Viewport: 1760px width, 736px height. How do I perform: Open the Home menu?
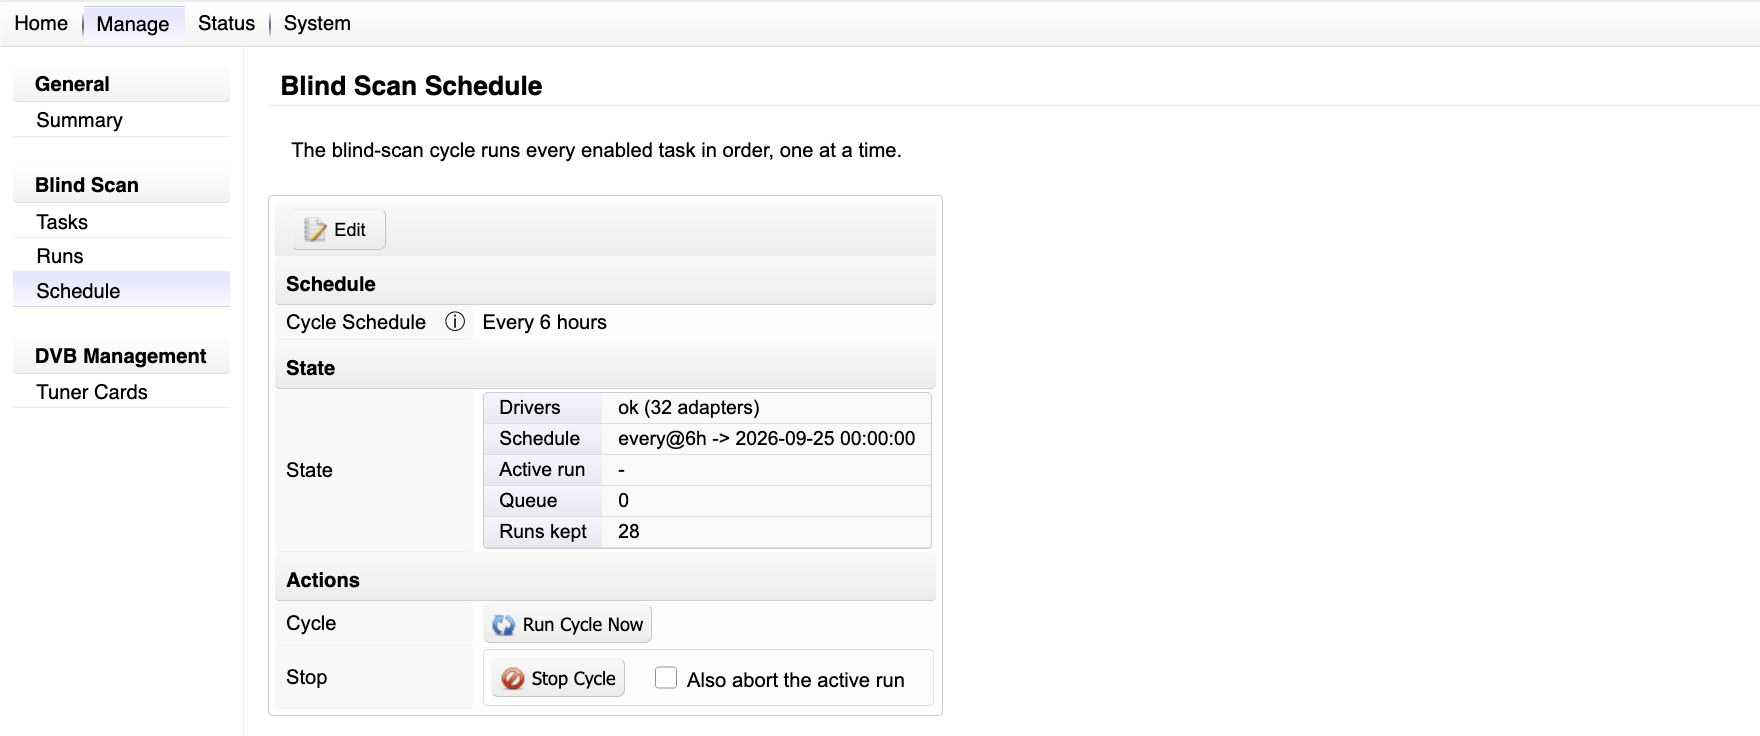click(41, 23)
